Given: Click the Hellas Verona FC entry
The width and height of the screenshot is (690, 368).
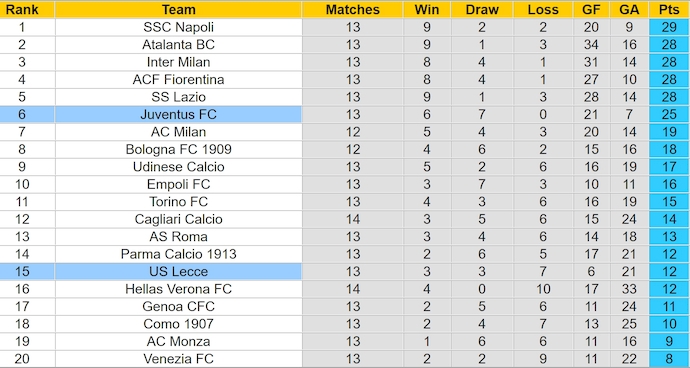Looking at the screenshot, I should point(178,289).
